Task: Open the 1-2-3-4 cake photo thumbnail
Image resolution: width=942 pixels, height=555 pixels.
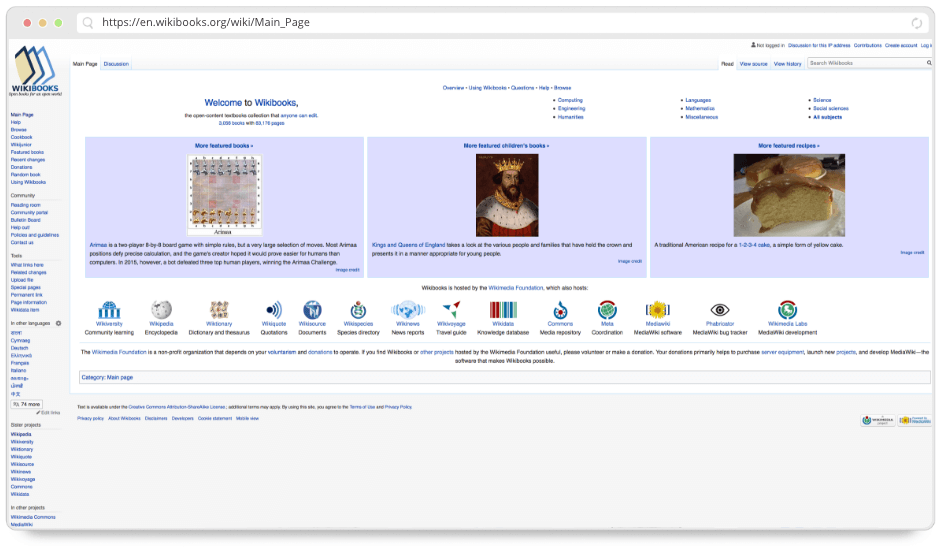Action: point(789,195)
